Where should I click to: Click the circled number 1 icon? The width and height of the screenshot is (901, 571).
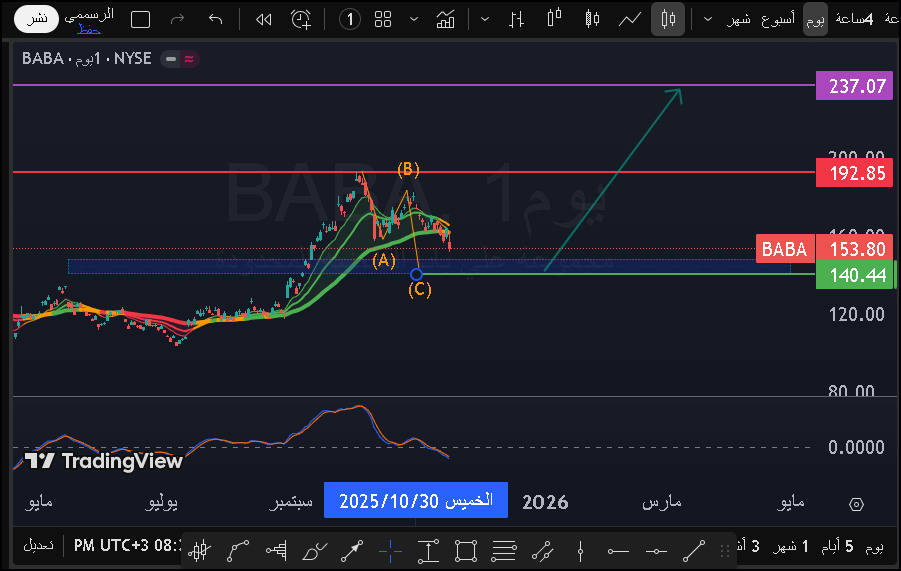point(349,20)
